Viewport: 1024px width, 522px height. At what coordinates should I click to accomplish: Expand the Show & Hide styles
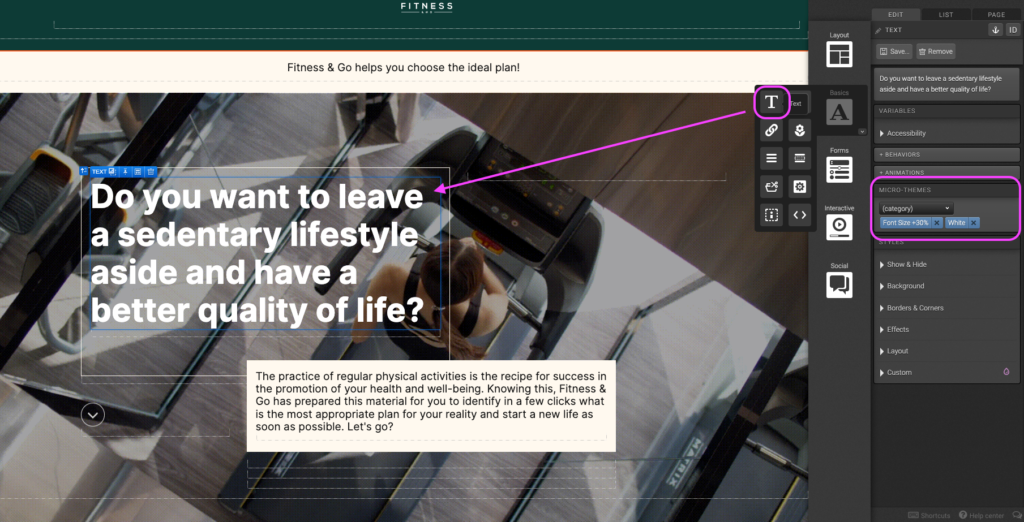pos(906,265)
